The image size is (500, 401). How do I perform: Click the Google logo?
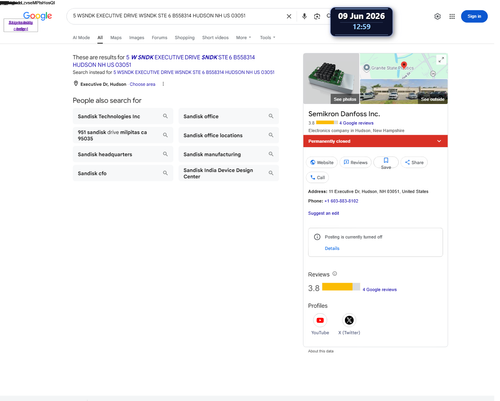[37, 16]
